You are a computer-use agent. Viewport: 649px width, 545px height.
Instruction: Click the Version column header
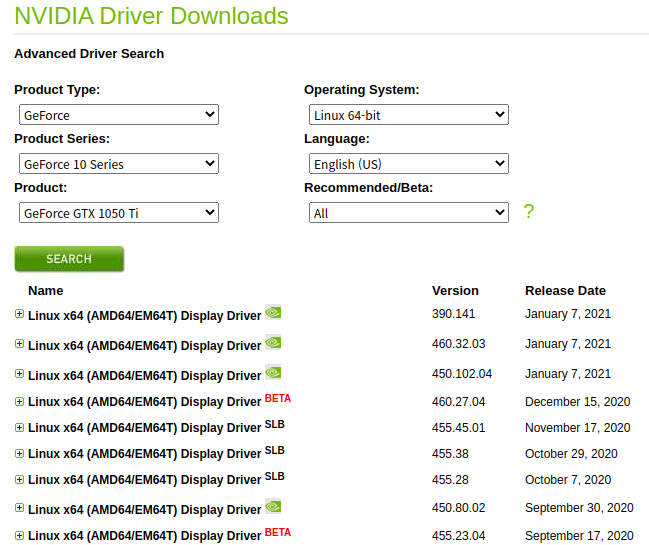(455, 291)
